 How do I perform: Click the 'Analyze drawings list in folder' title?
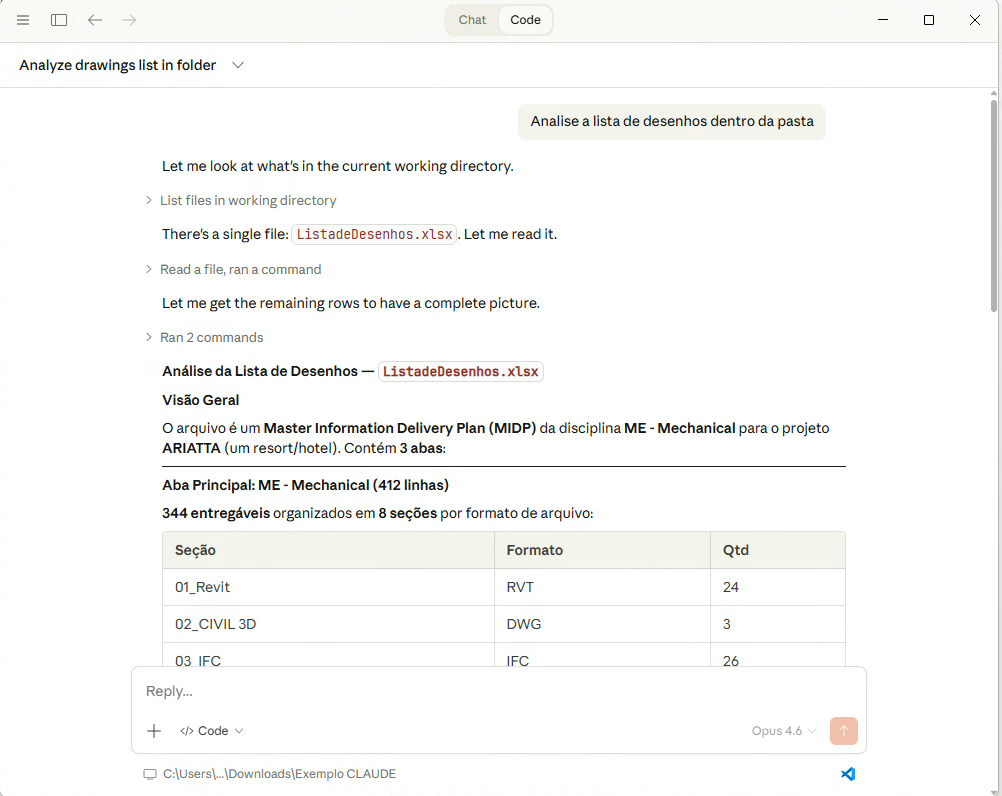(118, 65)
